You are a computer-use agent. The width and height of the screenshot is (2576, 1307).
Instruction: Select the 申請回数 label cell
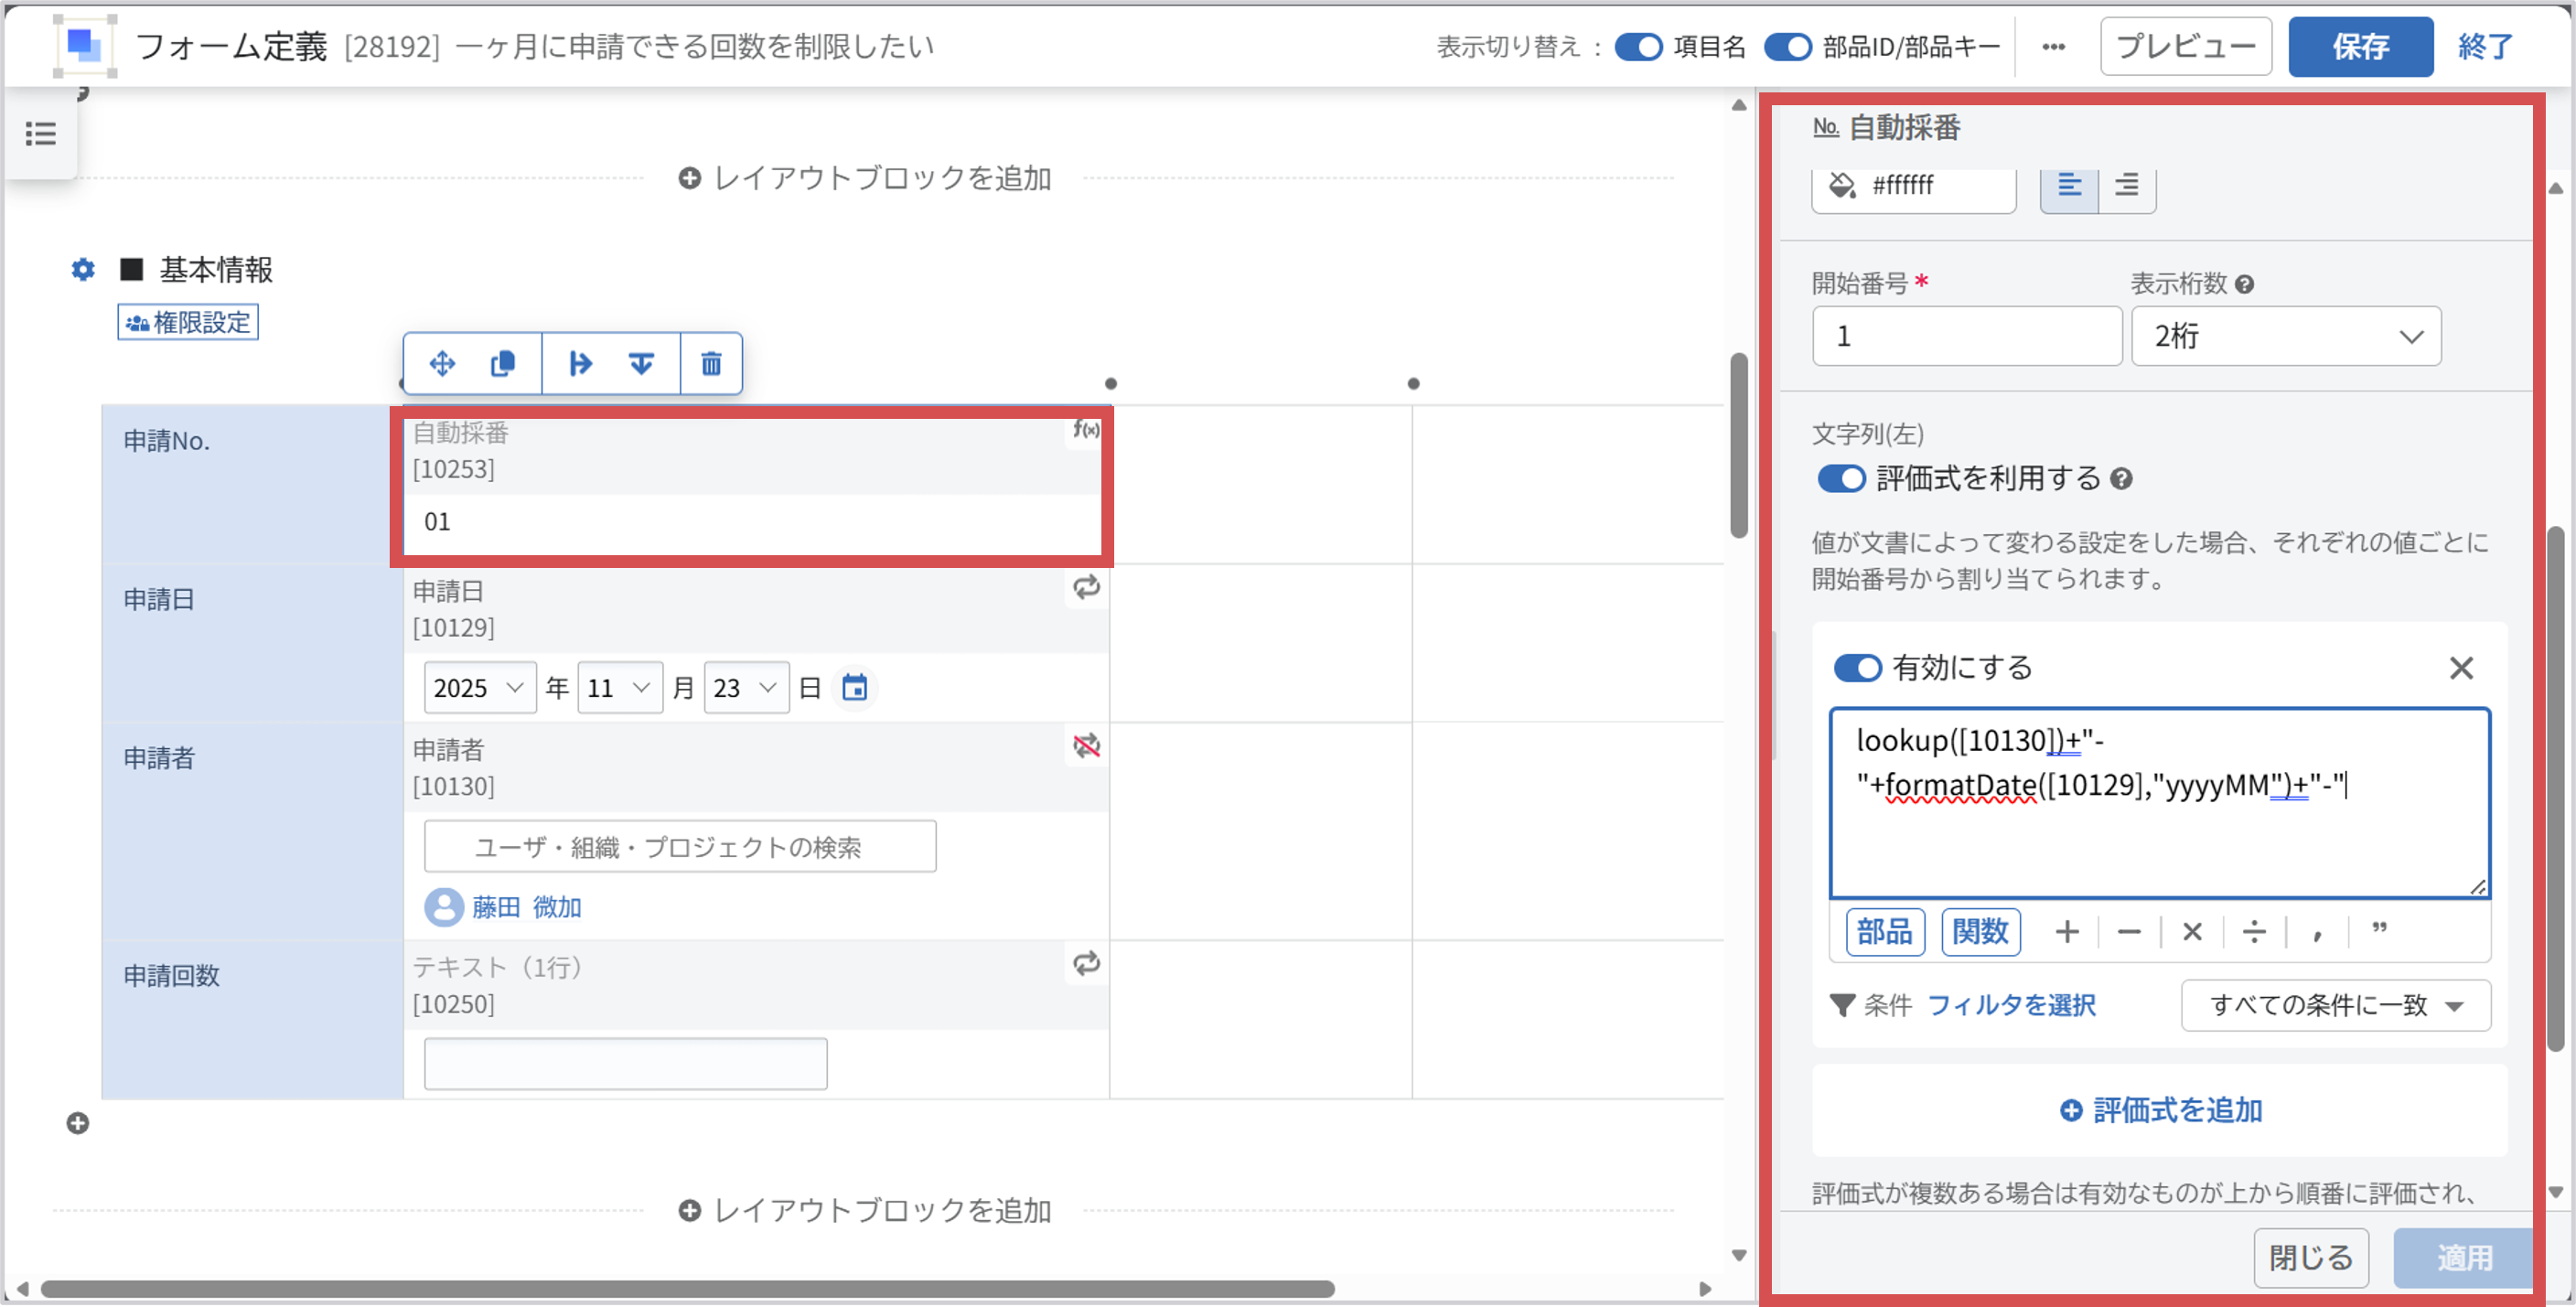click(x=252, y=1019)
